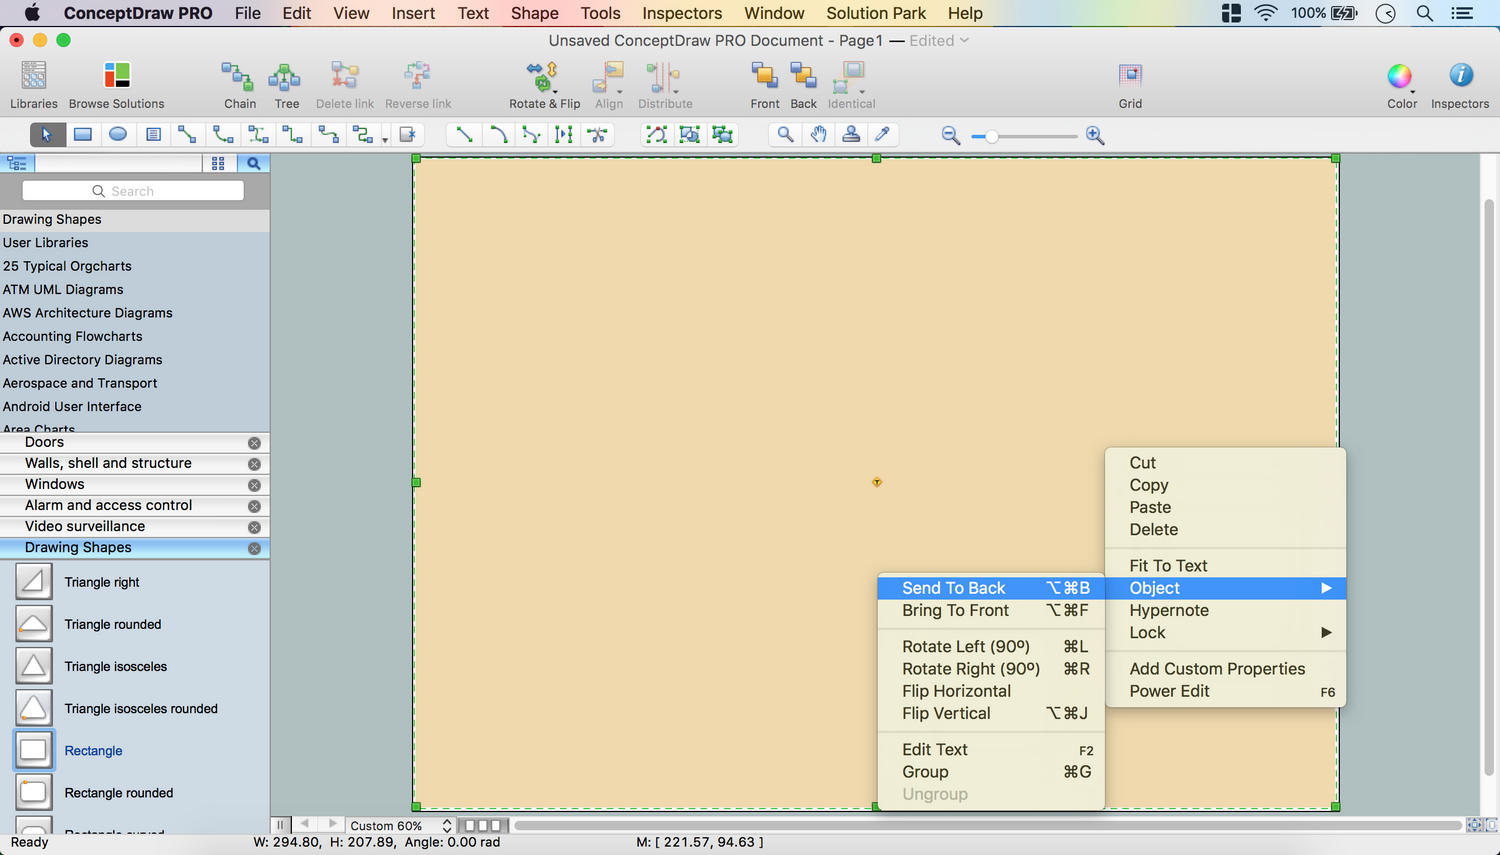This screenshot has width=1500, height=855.
Task: Pick the Hand pan tool
Action: tap(818, 134)
